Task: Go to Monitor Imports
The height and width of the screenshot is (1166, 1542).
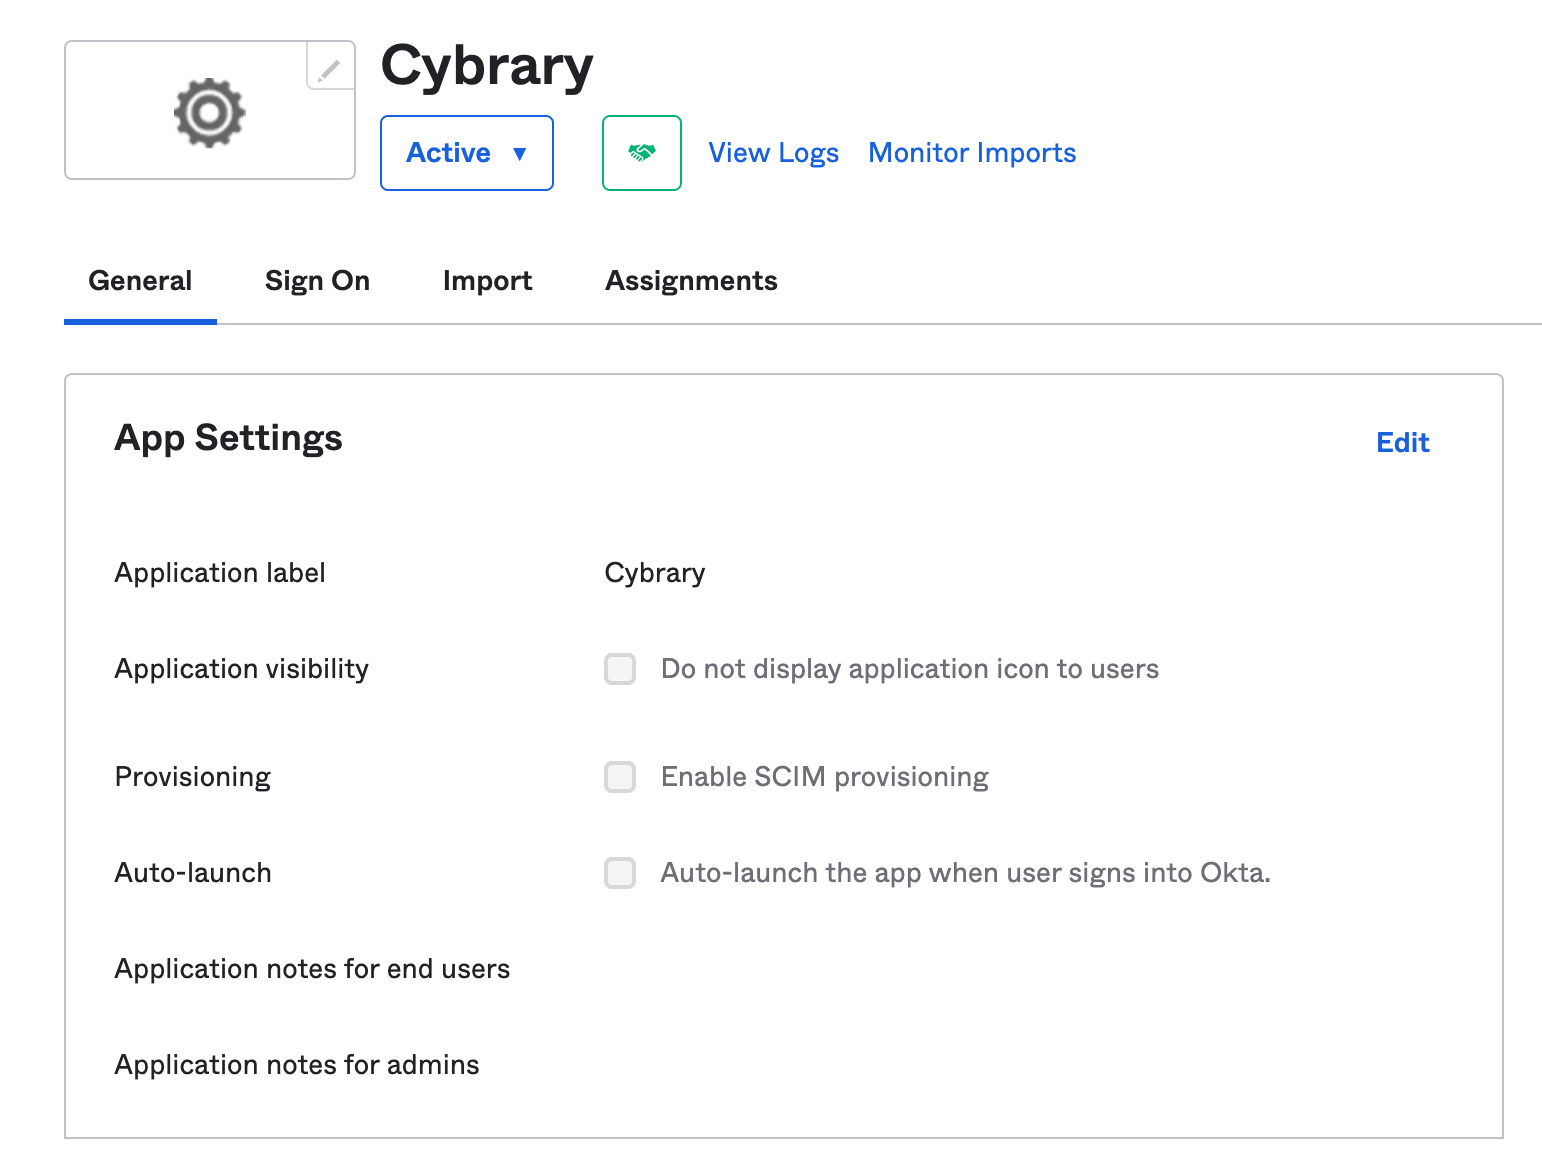Action: [972, 153]
